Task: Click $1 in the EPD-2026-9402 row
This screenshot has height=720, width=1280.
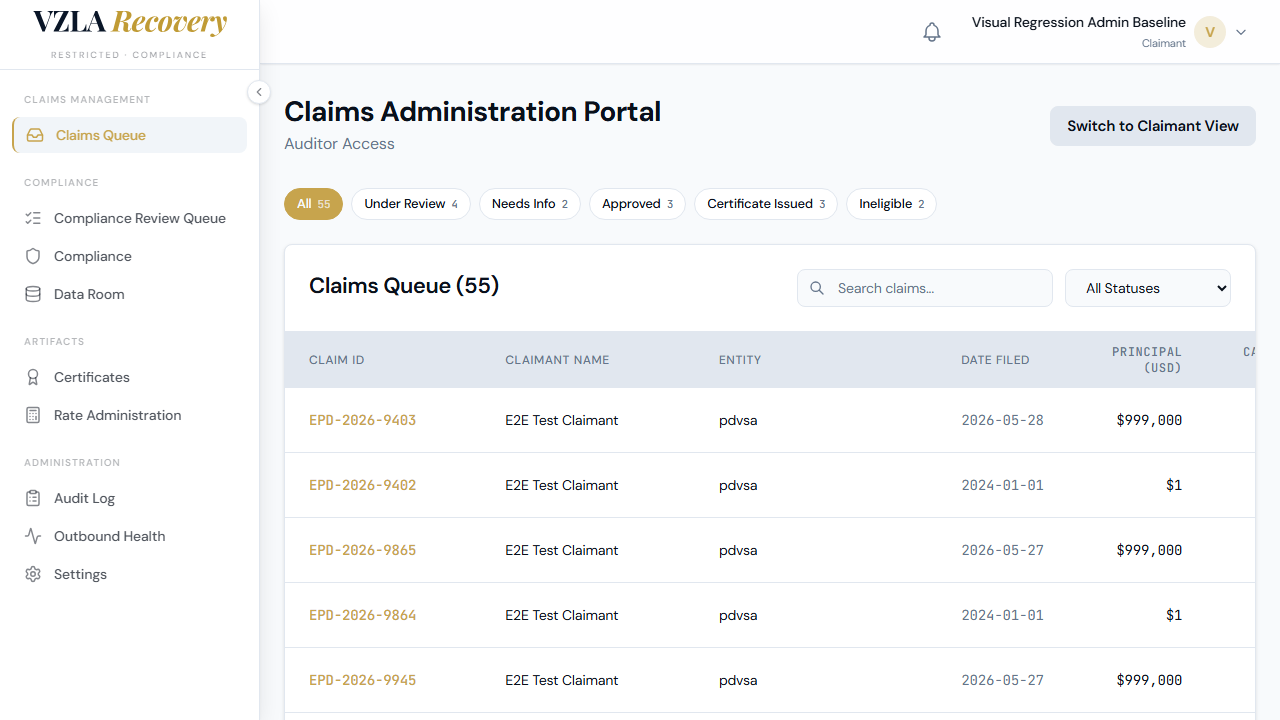Action: pos(1174,485)
